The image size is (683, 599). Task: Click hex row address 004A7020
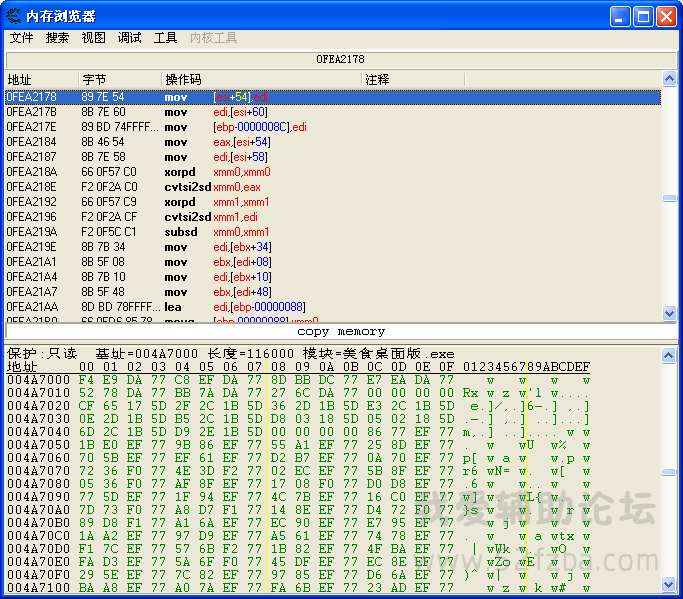click(x=38, y=406)
